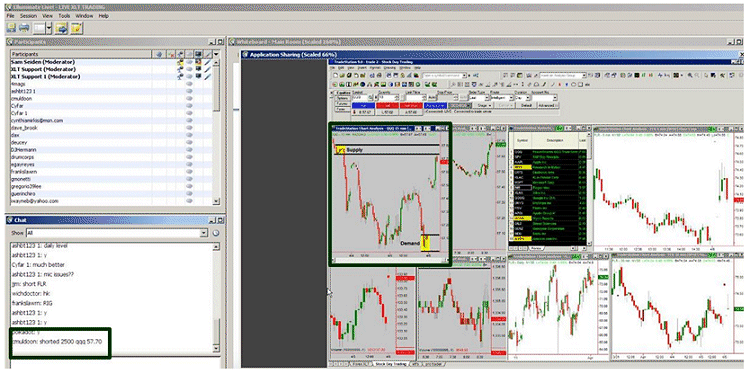
Task: Open the Session menu
Action: [28, 16]
